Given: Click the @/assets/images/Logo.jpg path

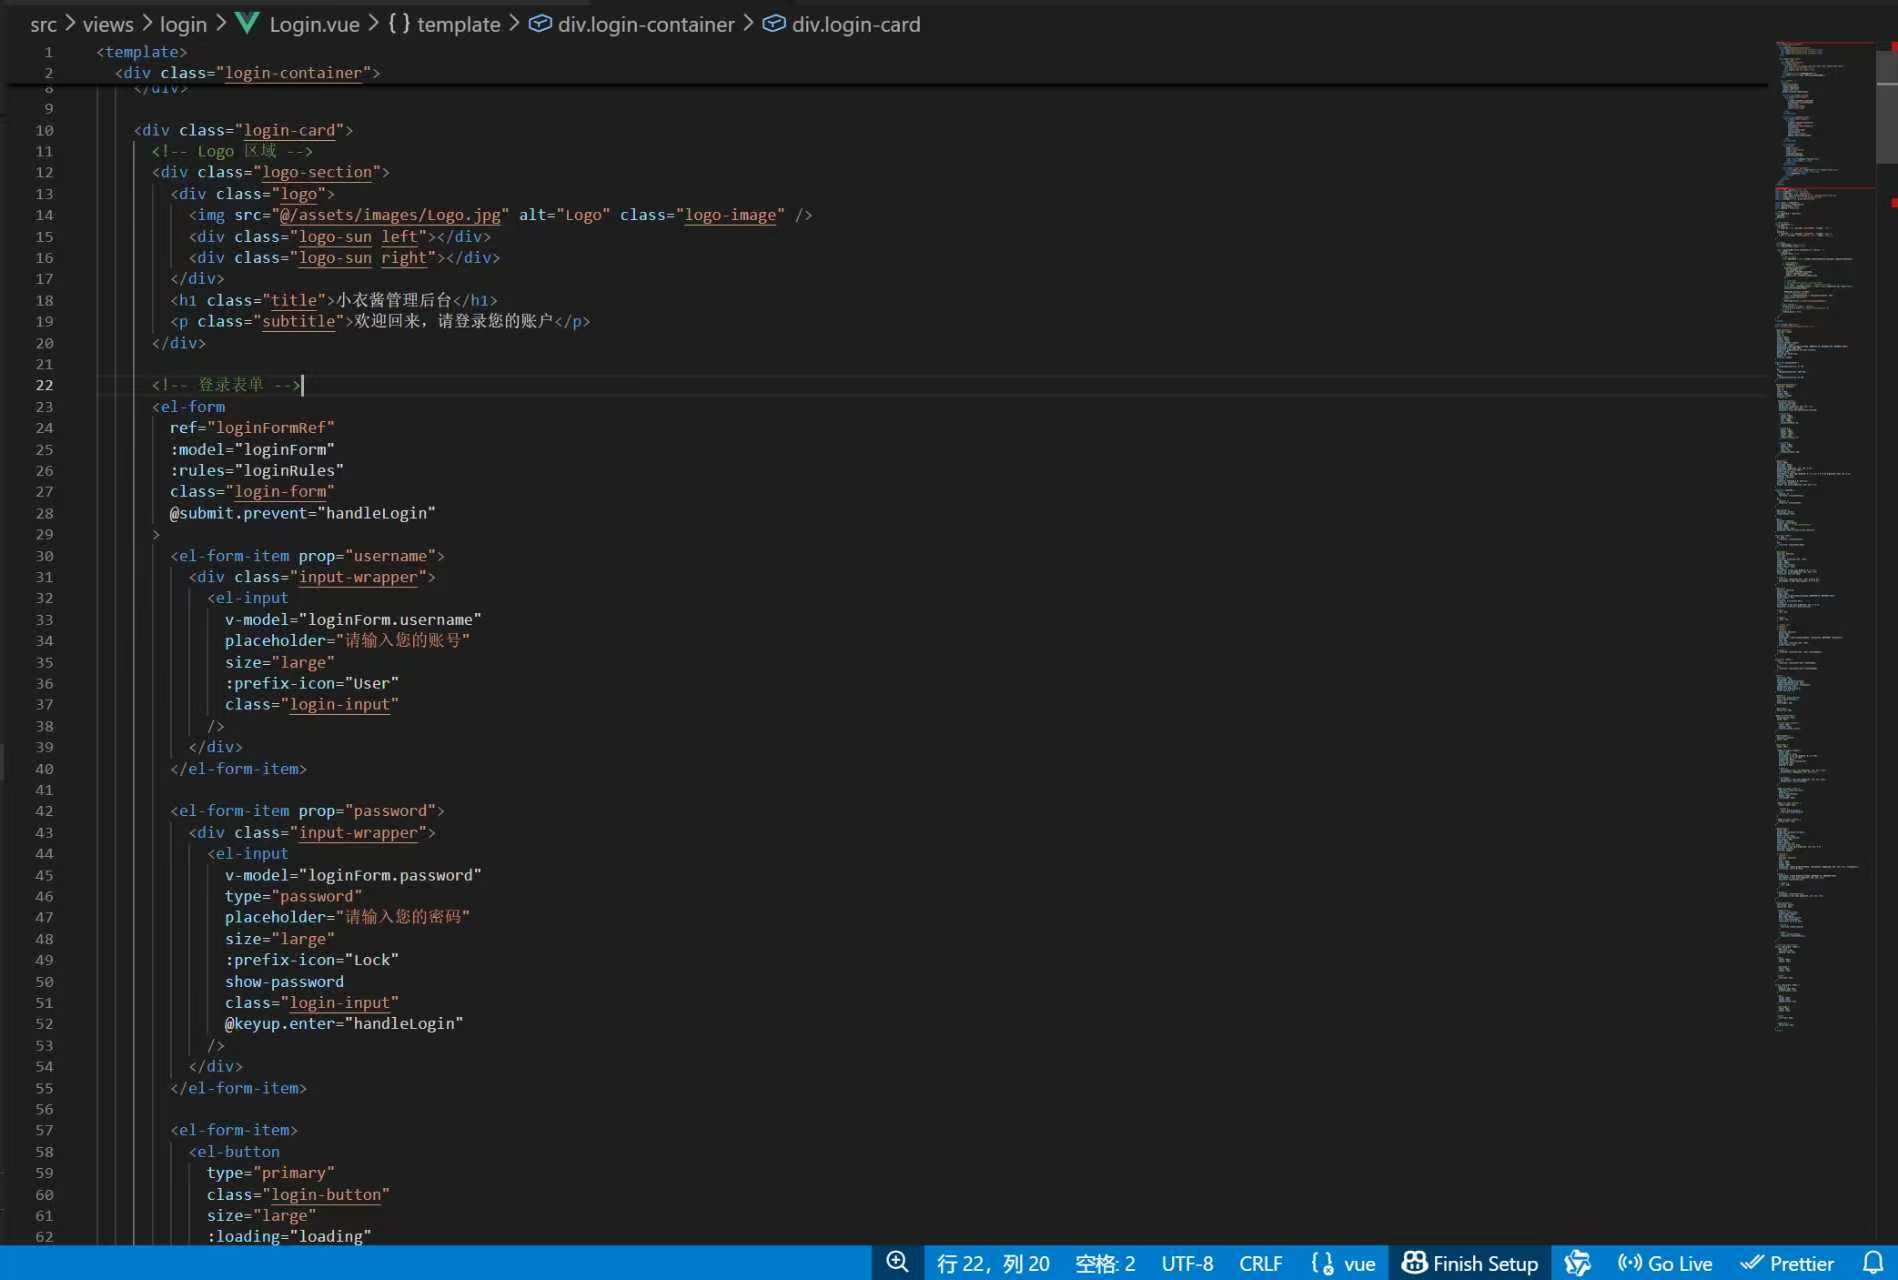Looking at the screenshot, I should [x=390, y=215].
